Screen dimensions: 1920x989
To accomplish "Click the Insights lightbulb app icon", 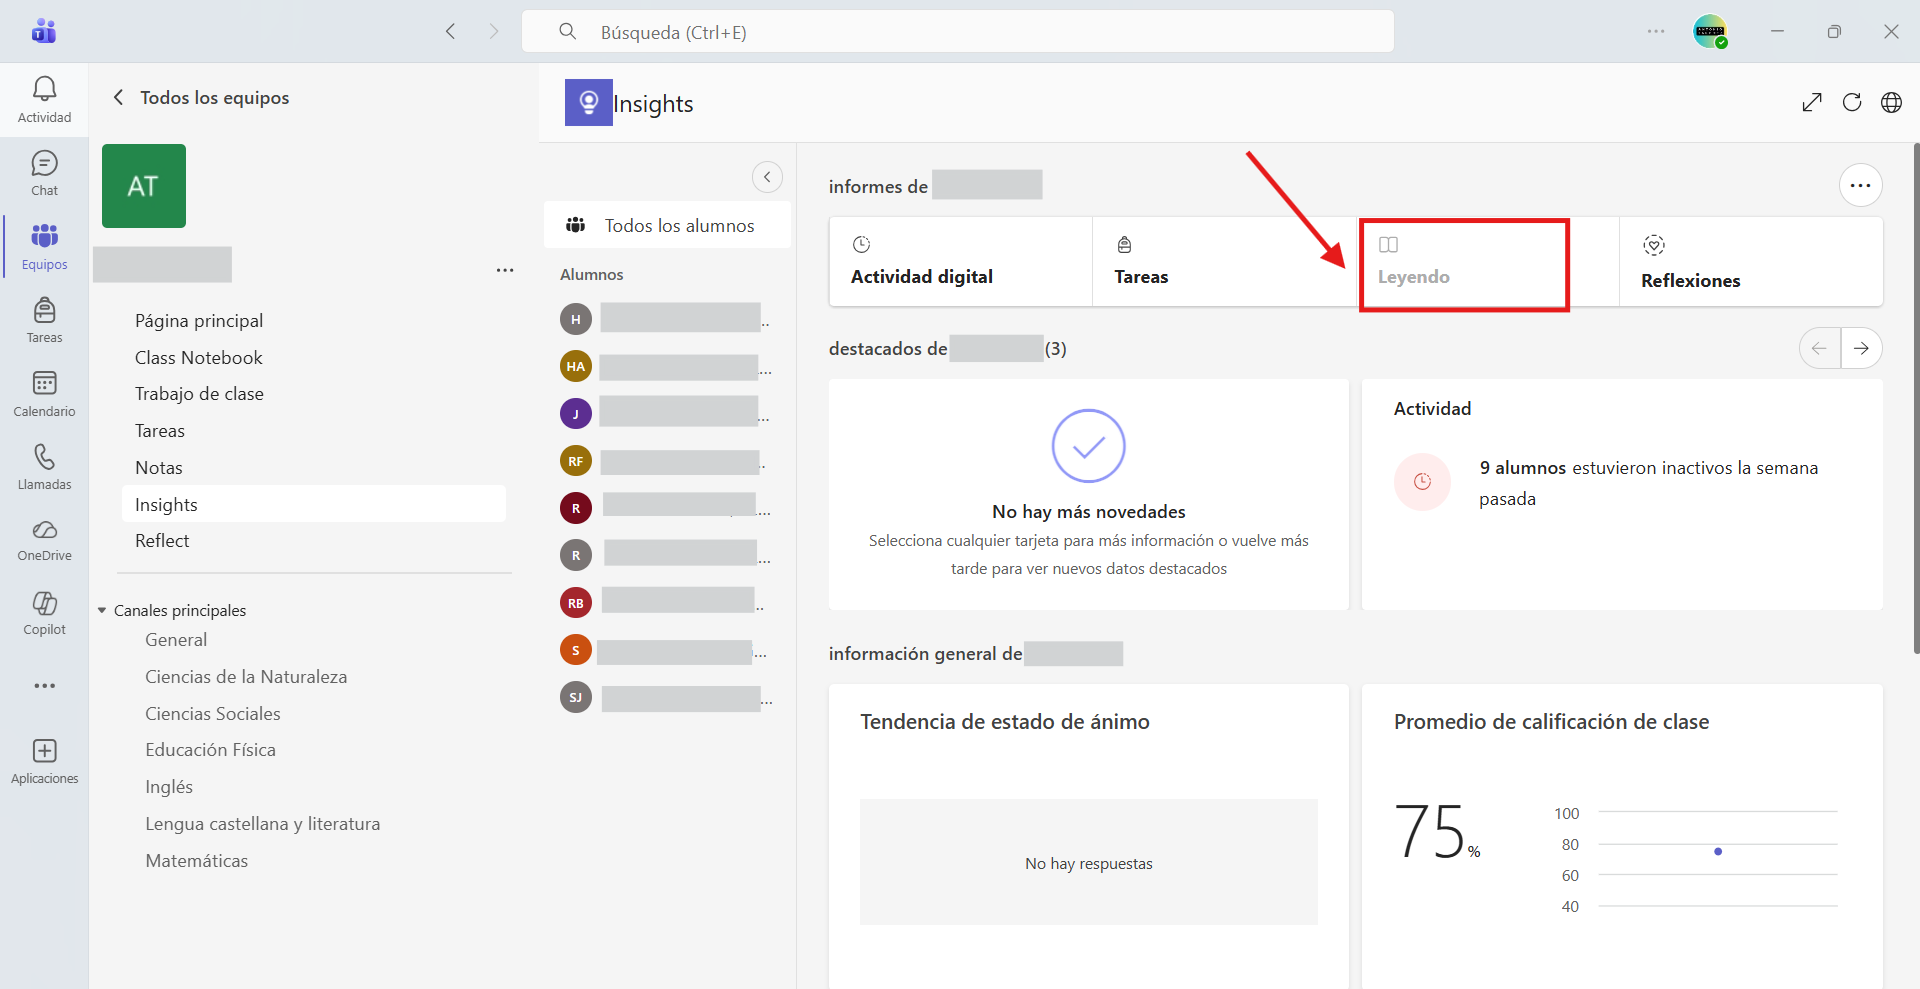I will pyautogui.click(x=588, y=102).
